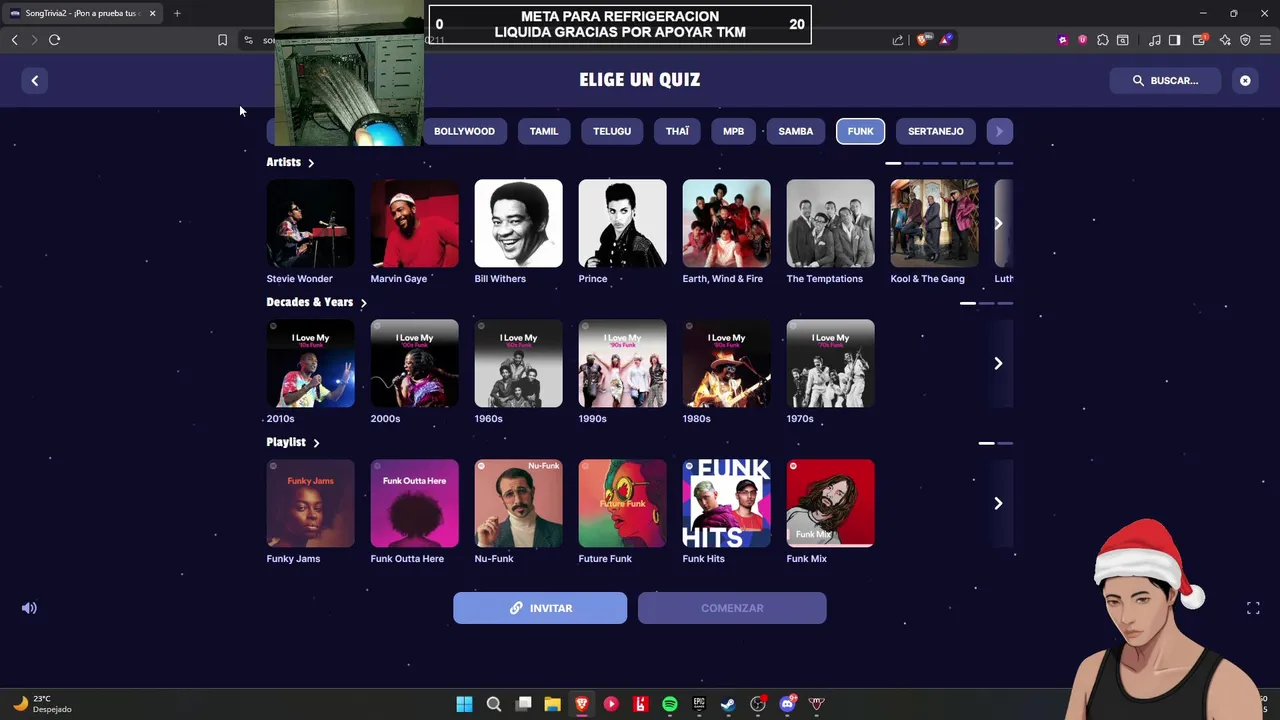
Task: Toggle the browser sidebar panel icon
Action: pyautogui.click(x=1175, y=40)
